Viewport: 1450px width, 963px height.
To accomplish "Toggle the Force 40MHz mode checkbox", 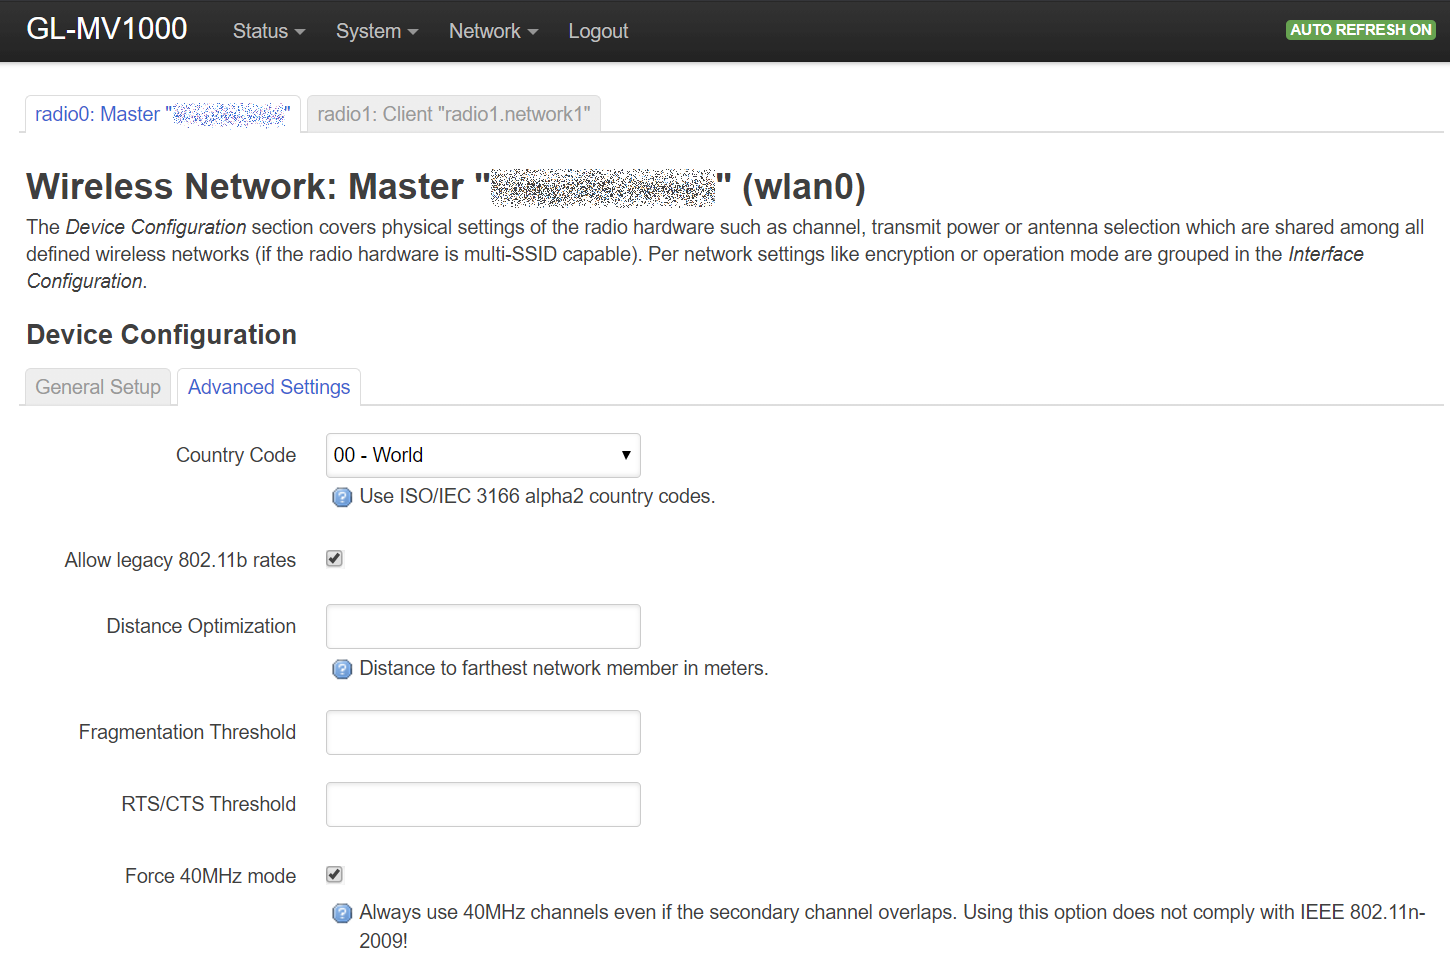I will [x=335, y=875].
